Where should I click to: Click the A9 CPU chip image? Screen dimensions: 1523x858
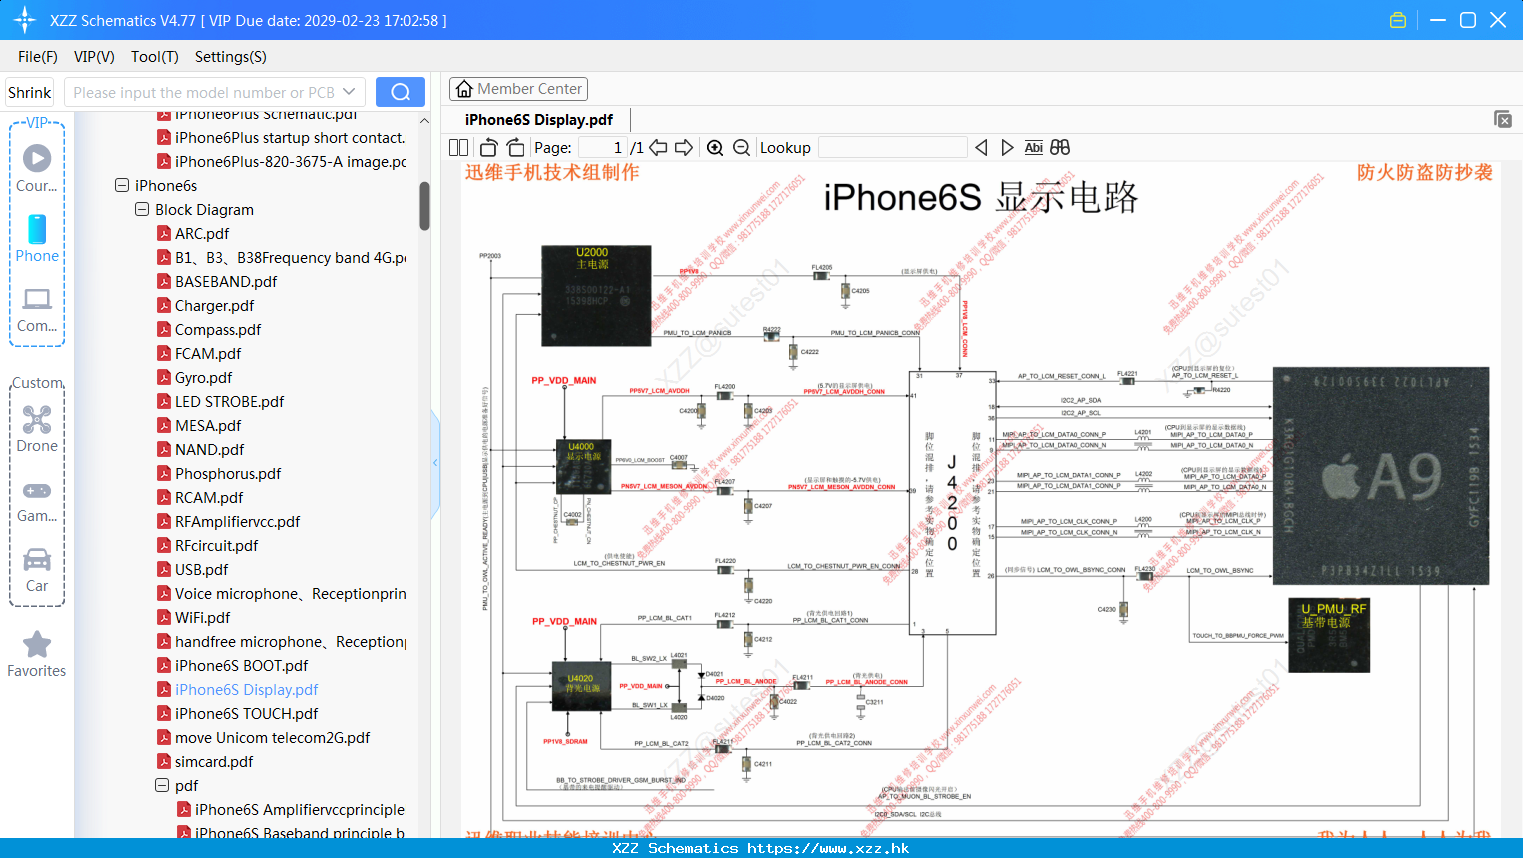tap(1381, 476)
